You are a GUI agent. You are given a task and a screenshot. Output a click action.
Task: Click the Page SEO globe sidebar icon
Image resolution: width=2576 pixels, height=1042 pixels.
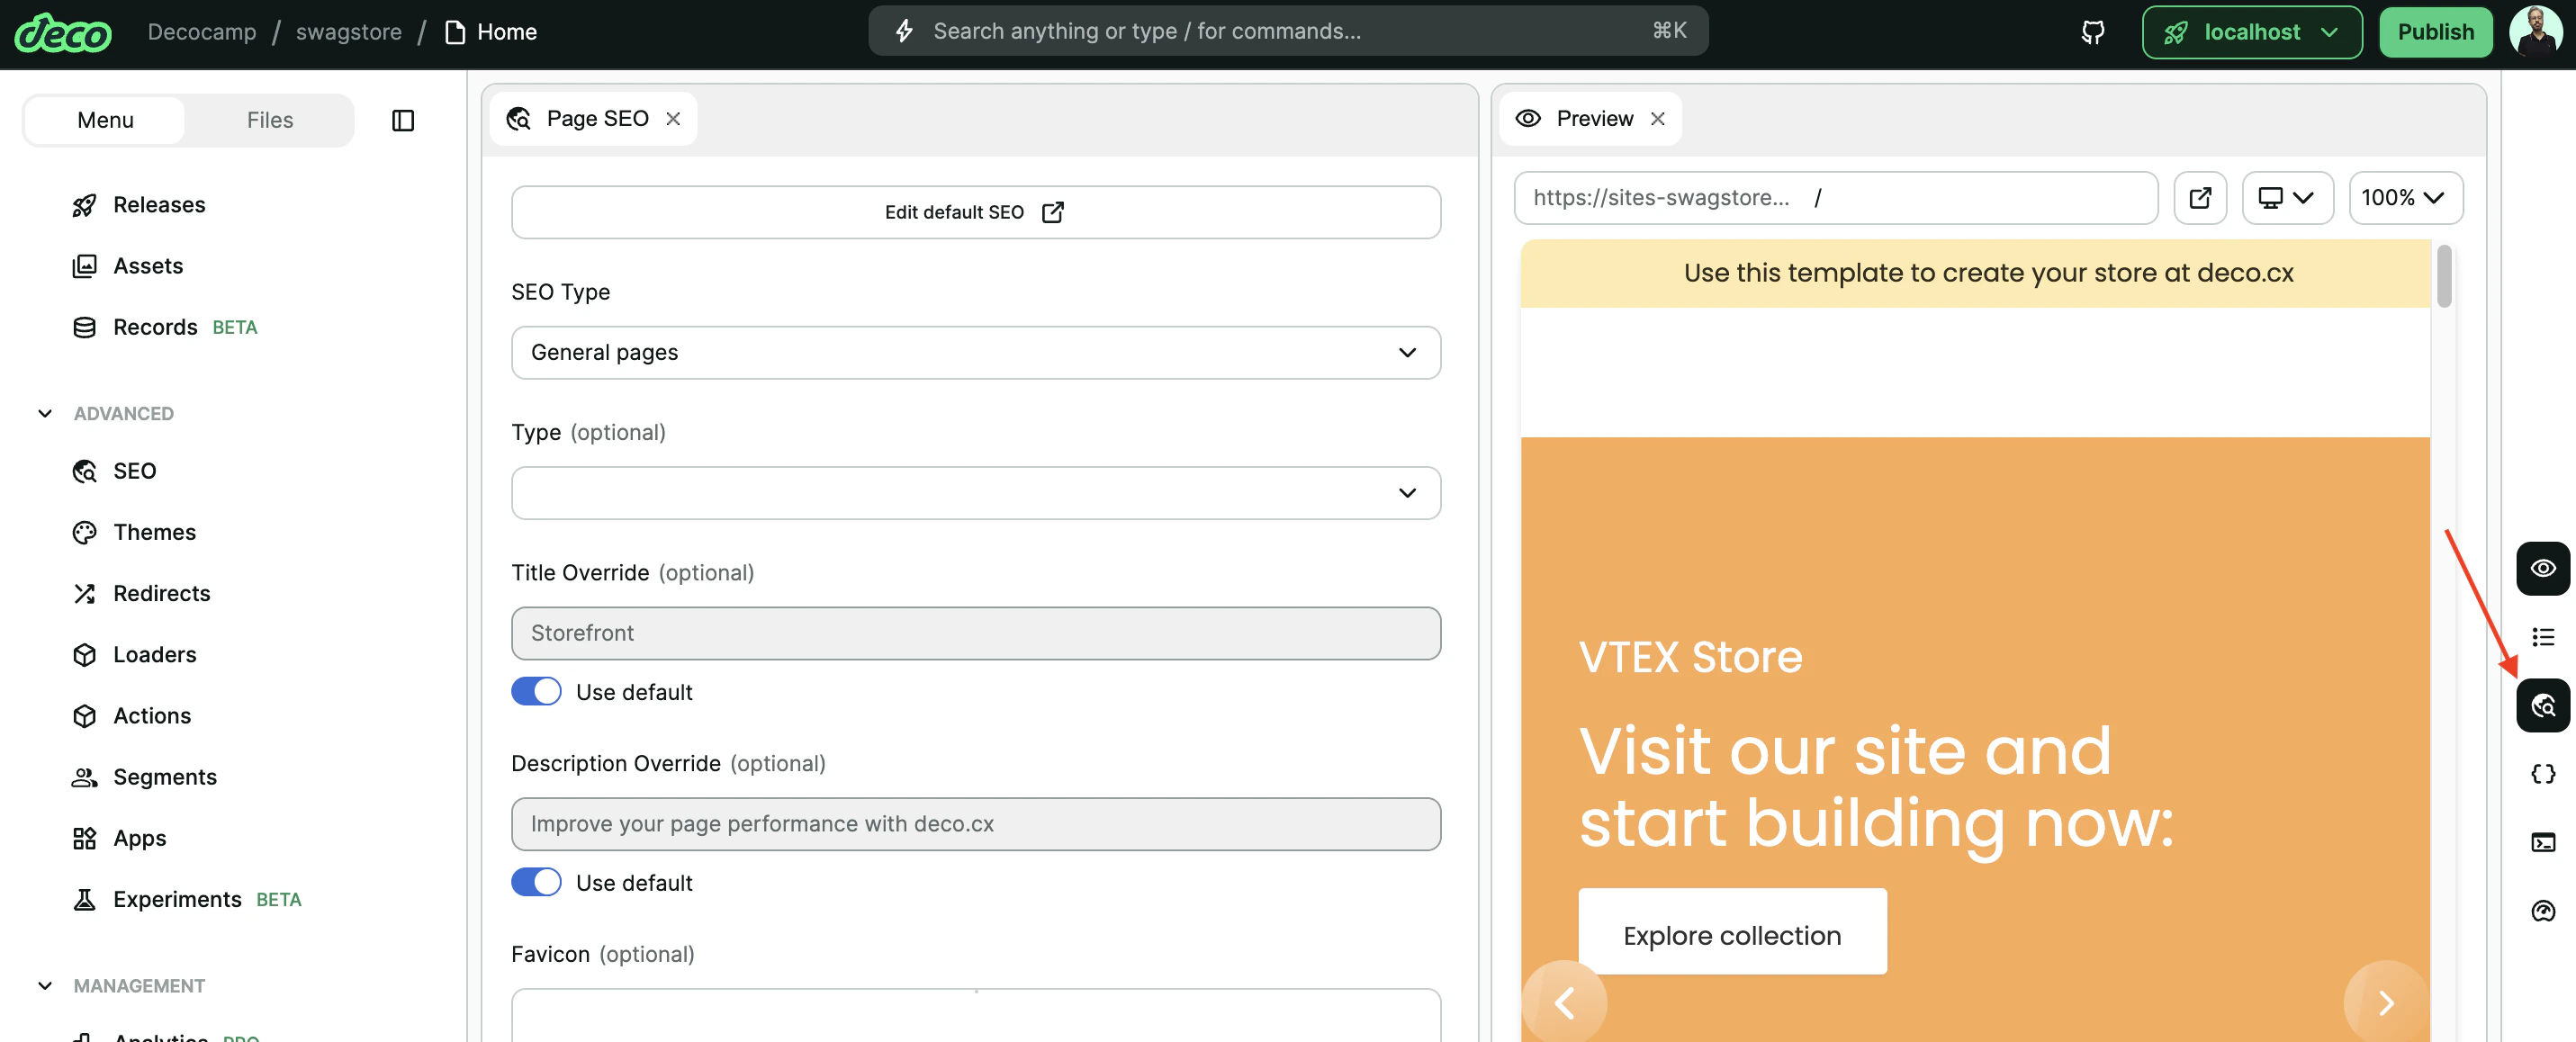[x=2542, y=706]
